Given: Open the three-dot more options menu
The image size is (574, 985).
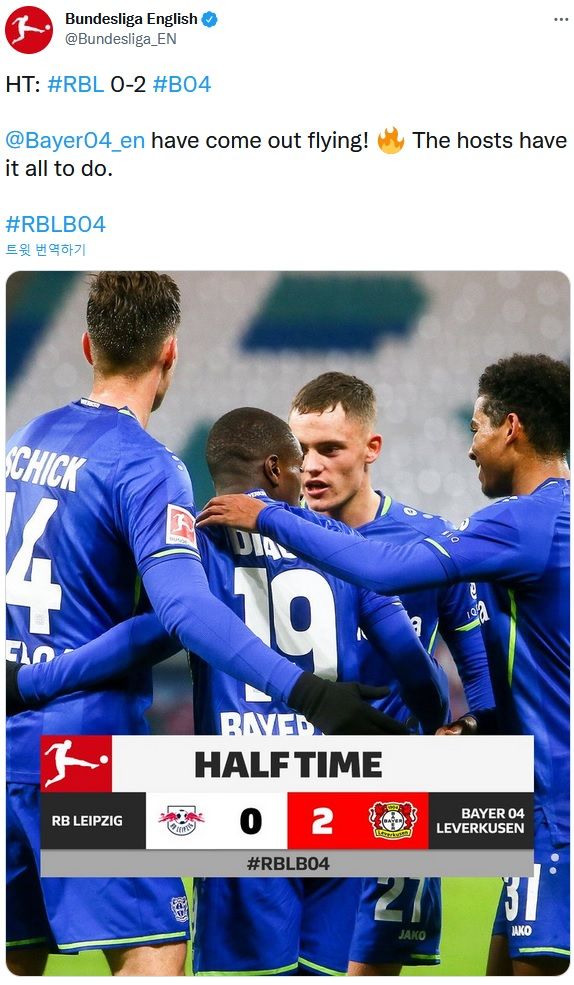Looking at the screenshot, I should pos(561,20).
